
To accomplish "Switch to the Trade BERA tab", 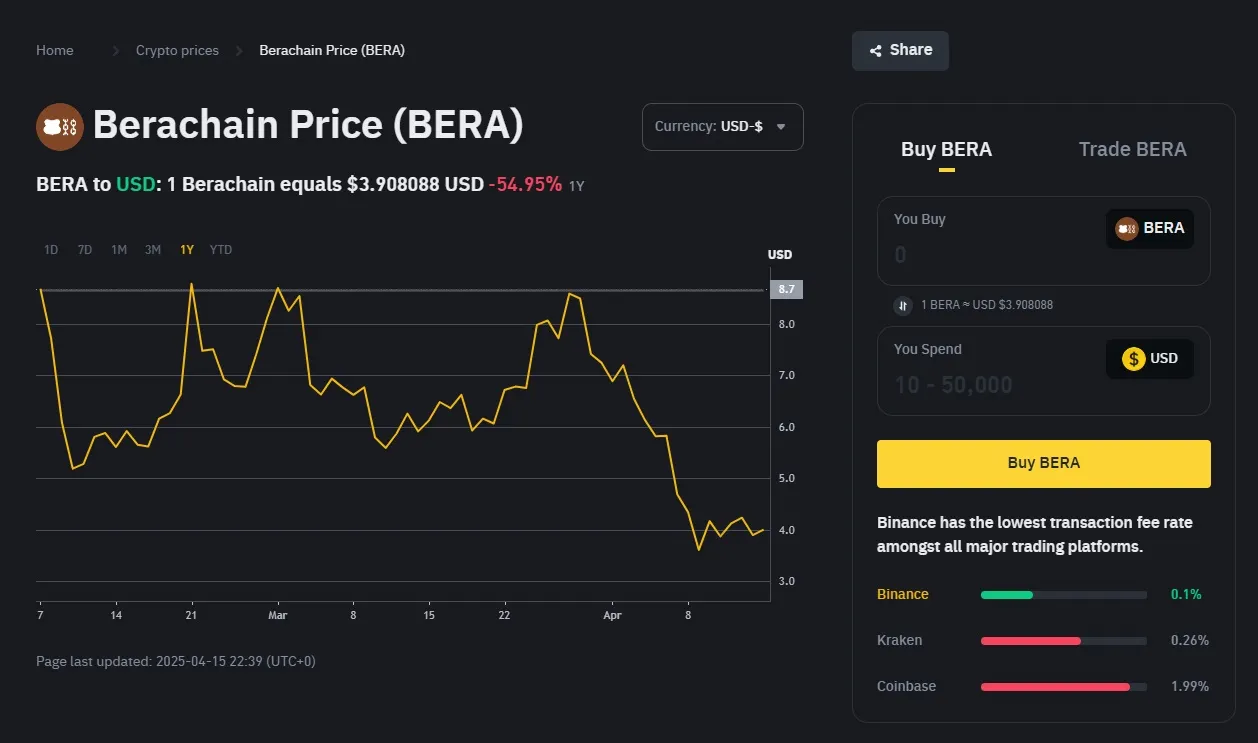I will 1132,150.
